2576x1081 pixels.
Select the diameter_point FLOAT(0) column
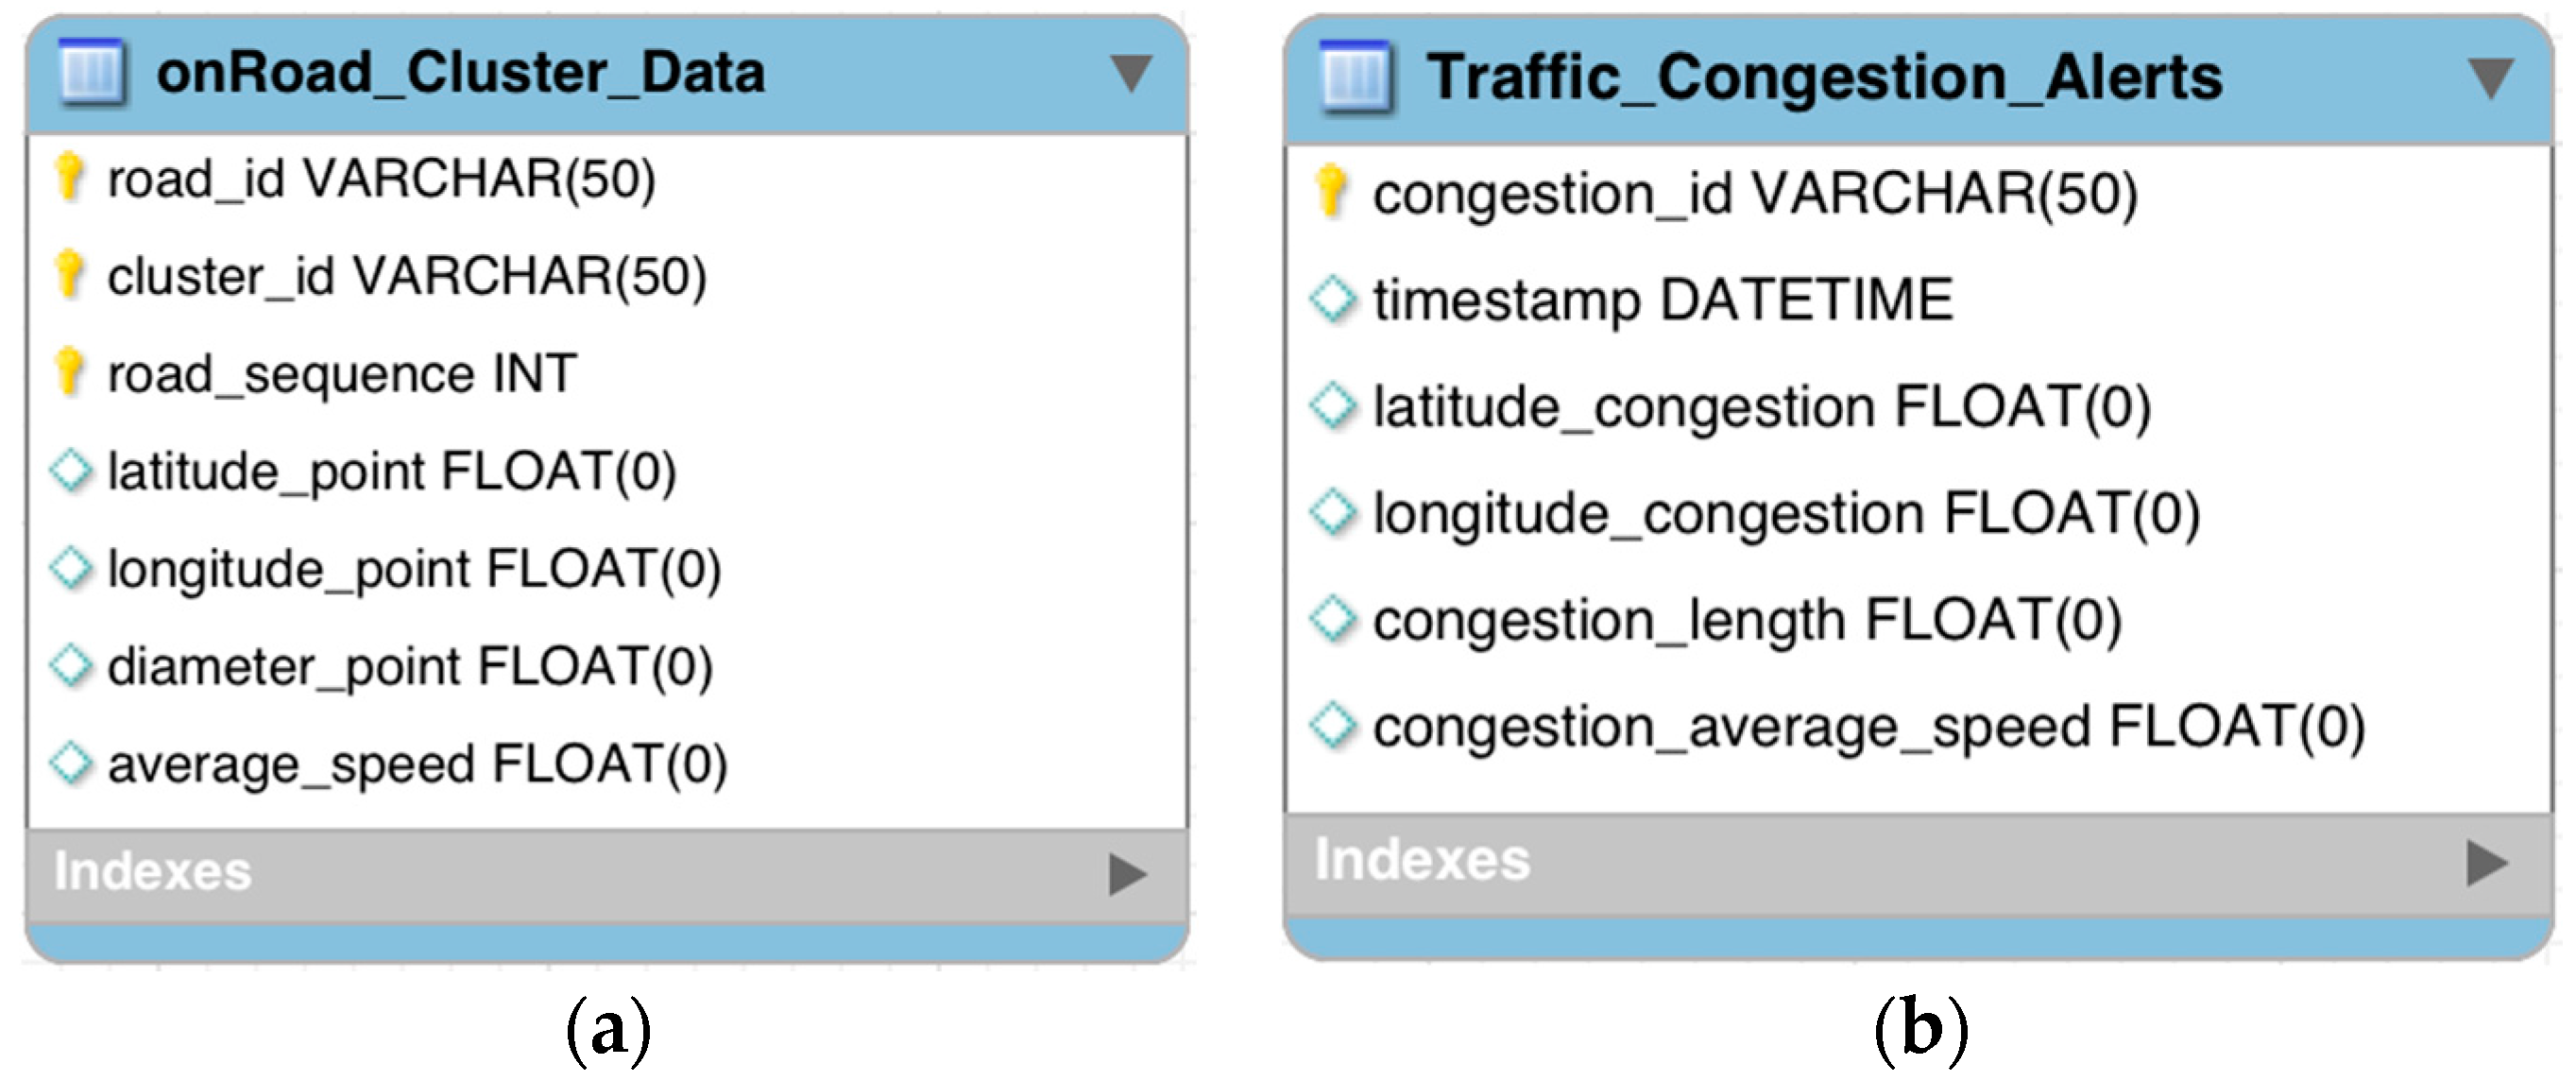point(410,666)
